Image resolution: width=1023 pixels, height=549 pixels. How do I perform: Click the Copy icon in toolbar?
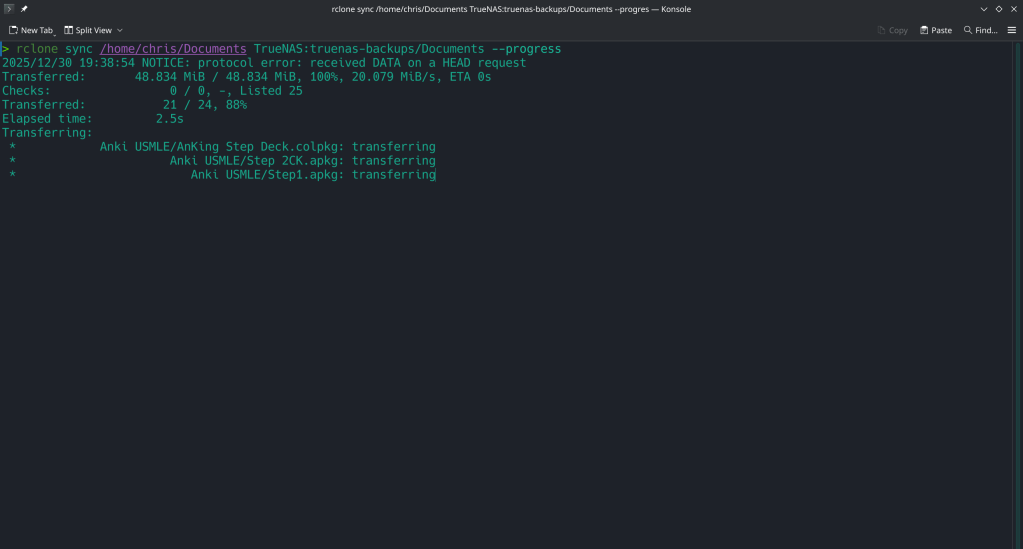tap(882, 30)
